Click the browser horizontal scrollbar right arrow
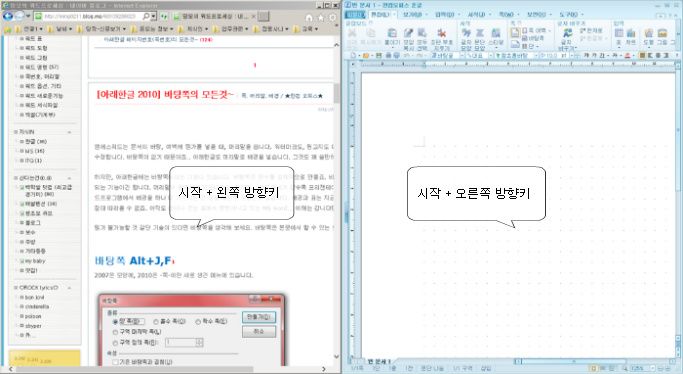The height and width of the screenshot is (374, 683). pyautogui.click(x=324, y=369)
